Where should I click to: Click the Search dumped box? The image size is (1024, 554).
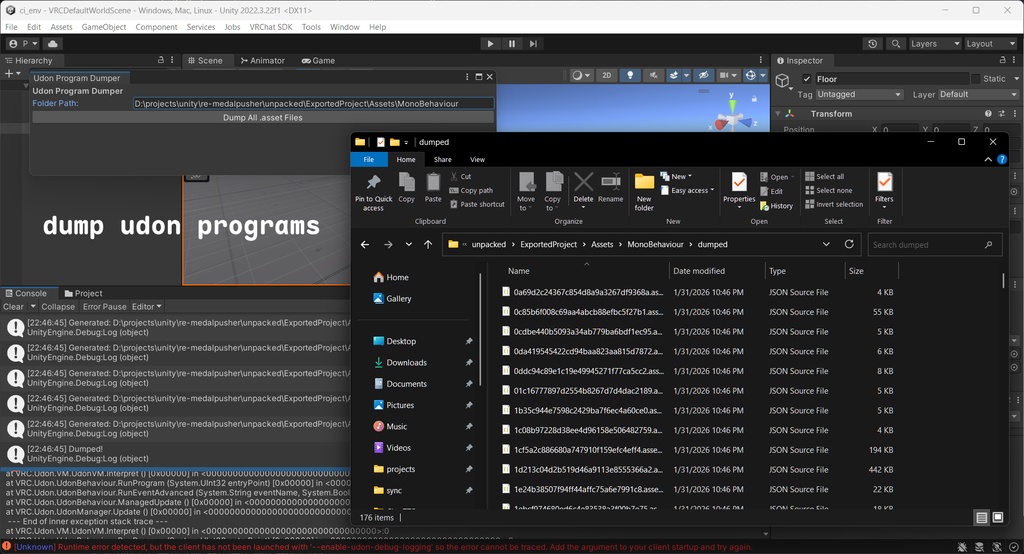(934, 244)
